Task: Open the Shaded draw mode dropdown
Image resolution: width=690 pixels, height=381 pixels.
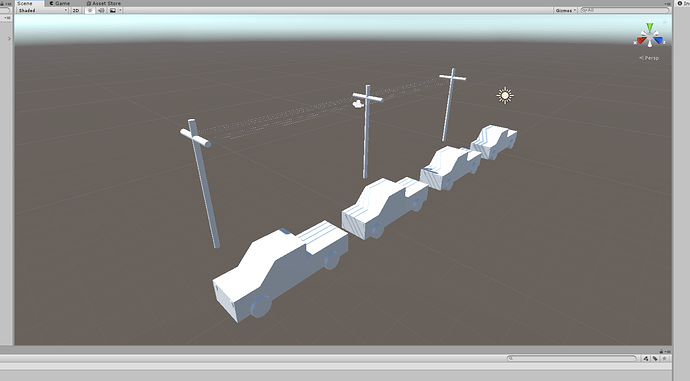Action: pos(42,10)
